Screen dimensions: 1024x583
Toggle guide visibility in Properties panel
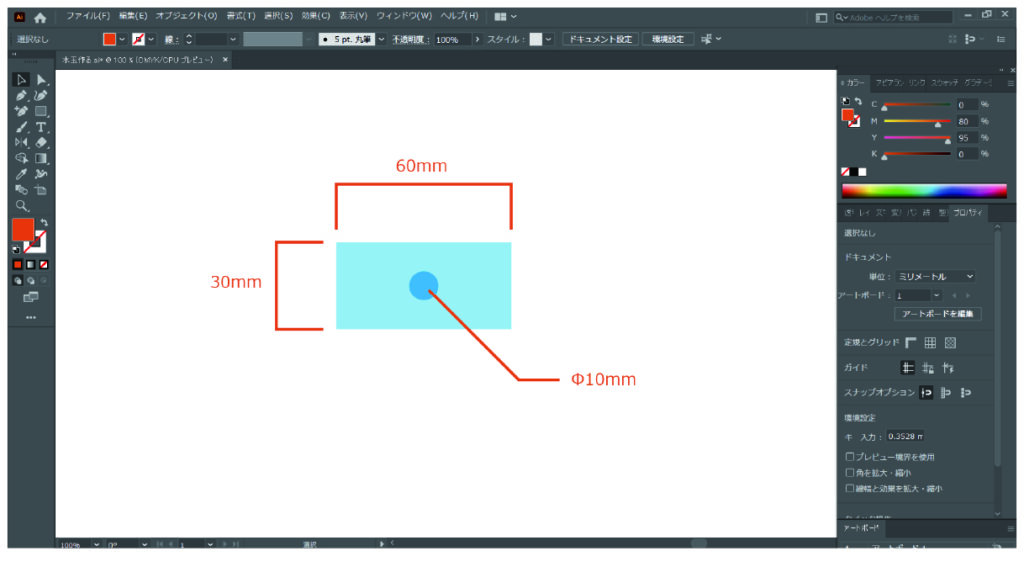(907, 368)
